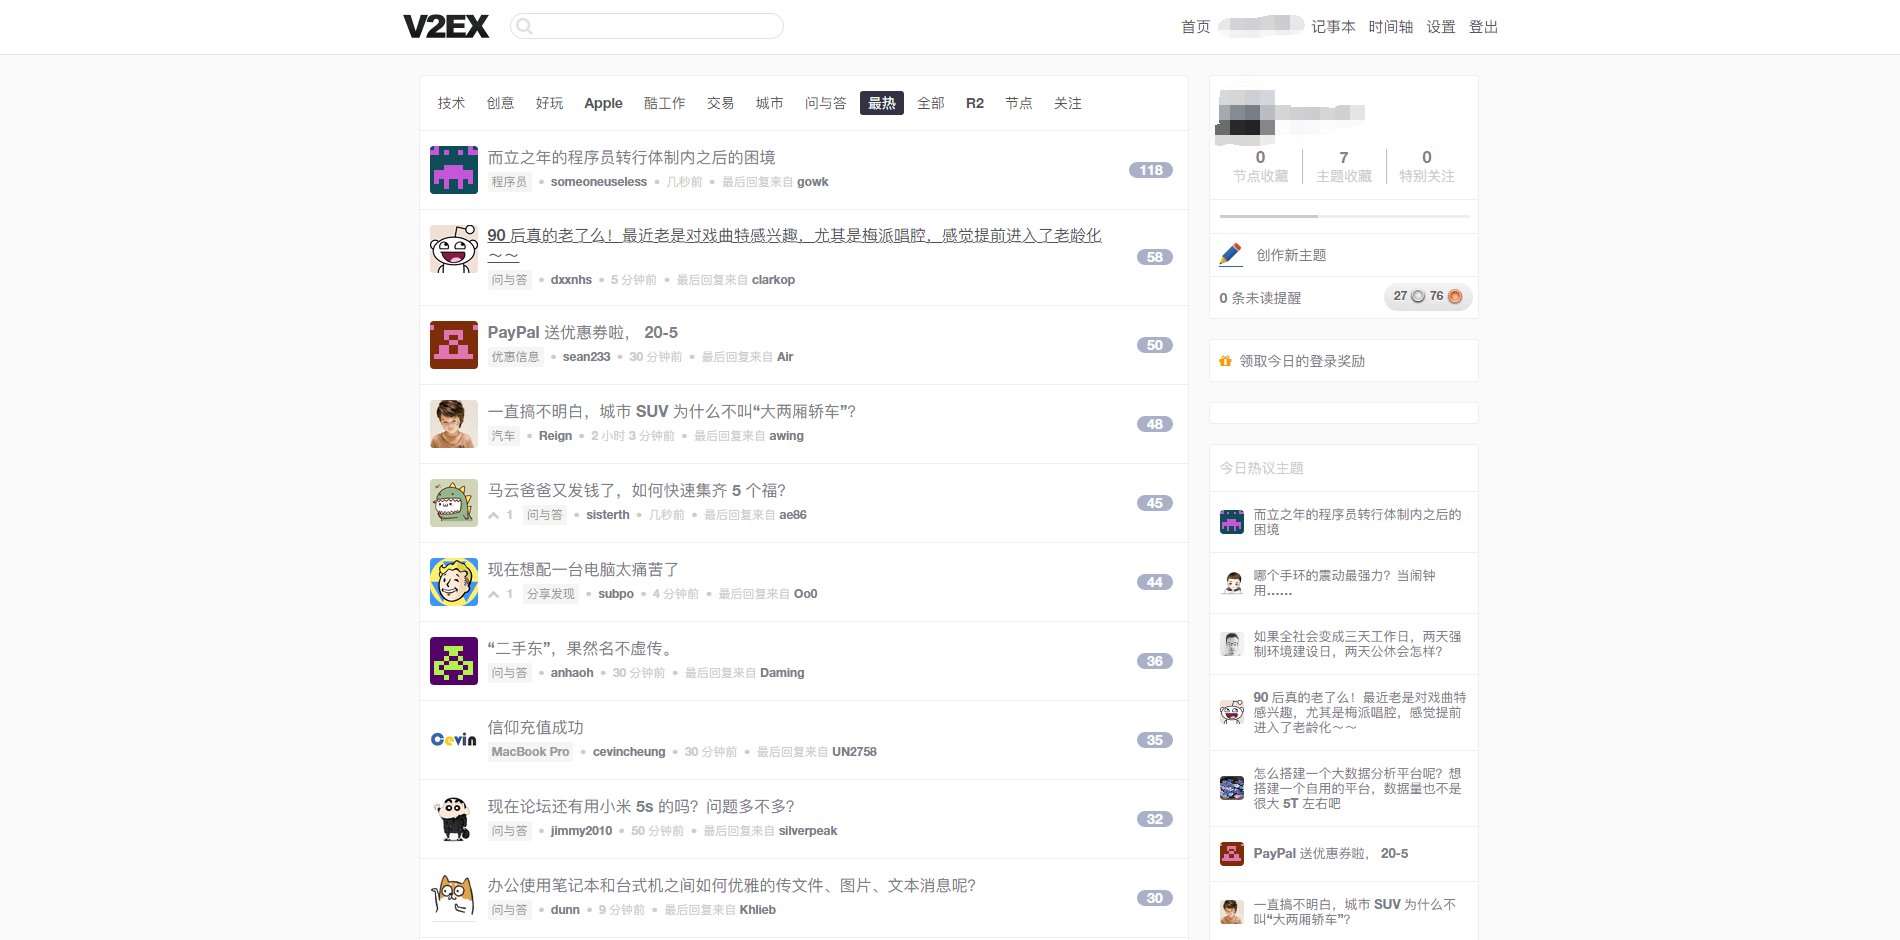Click the 118 reply count badge

point(1151,170)
